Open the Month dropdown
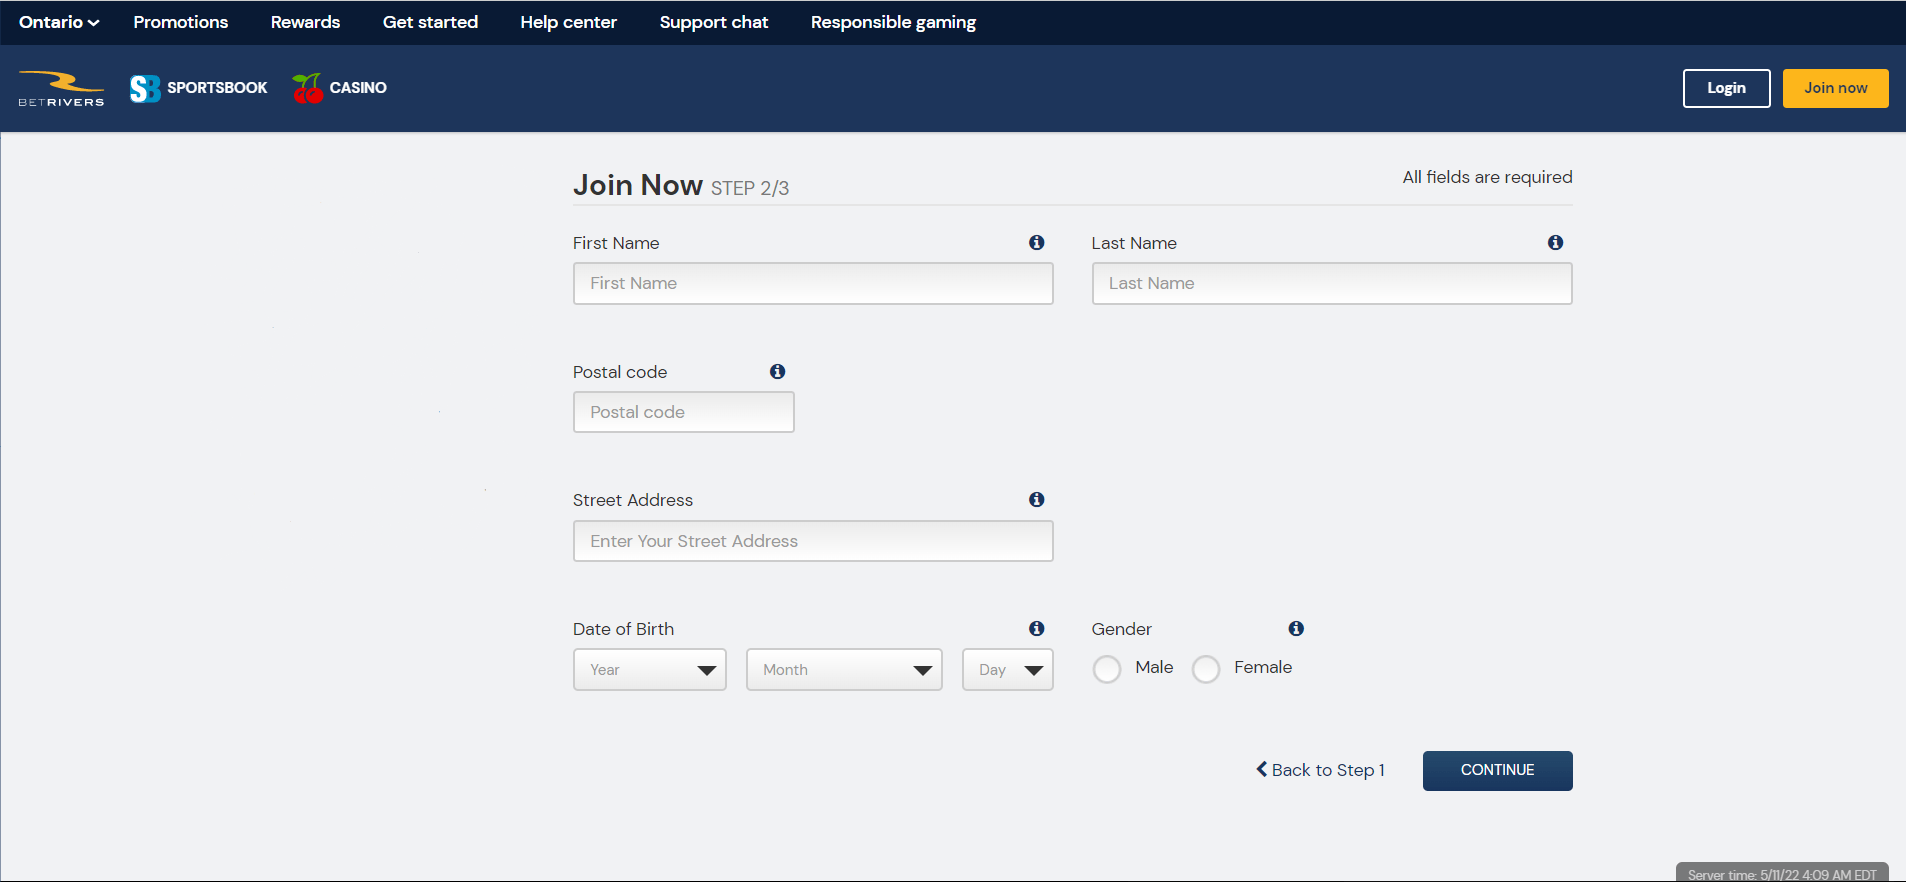1906x882 pixels. (x=844, y=670)
